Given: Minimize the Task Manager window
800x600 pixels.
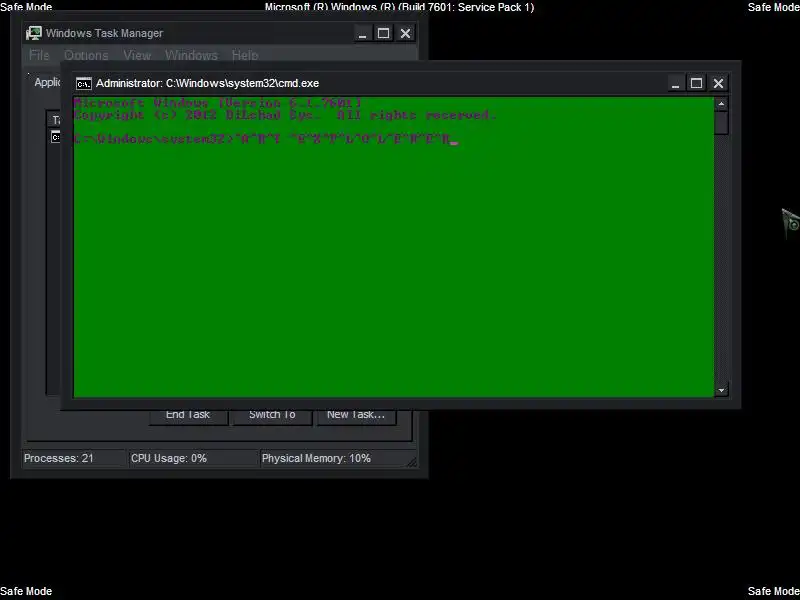Looking at the screenshot, I should tap(362, 34).
